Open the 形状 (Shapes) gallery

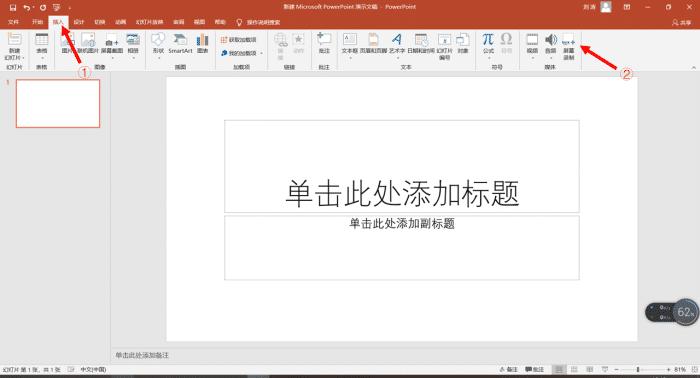coord(158,46)
